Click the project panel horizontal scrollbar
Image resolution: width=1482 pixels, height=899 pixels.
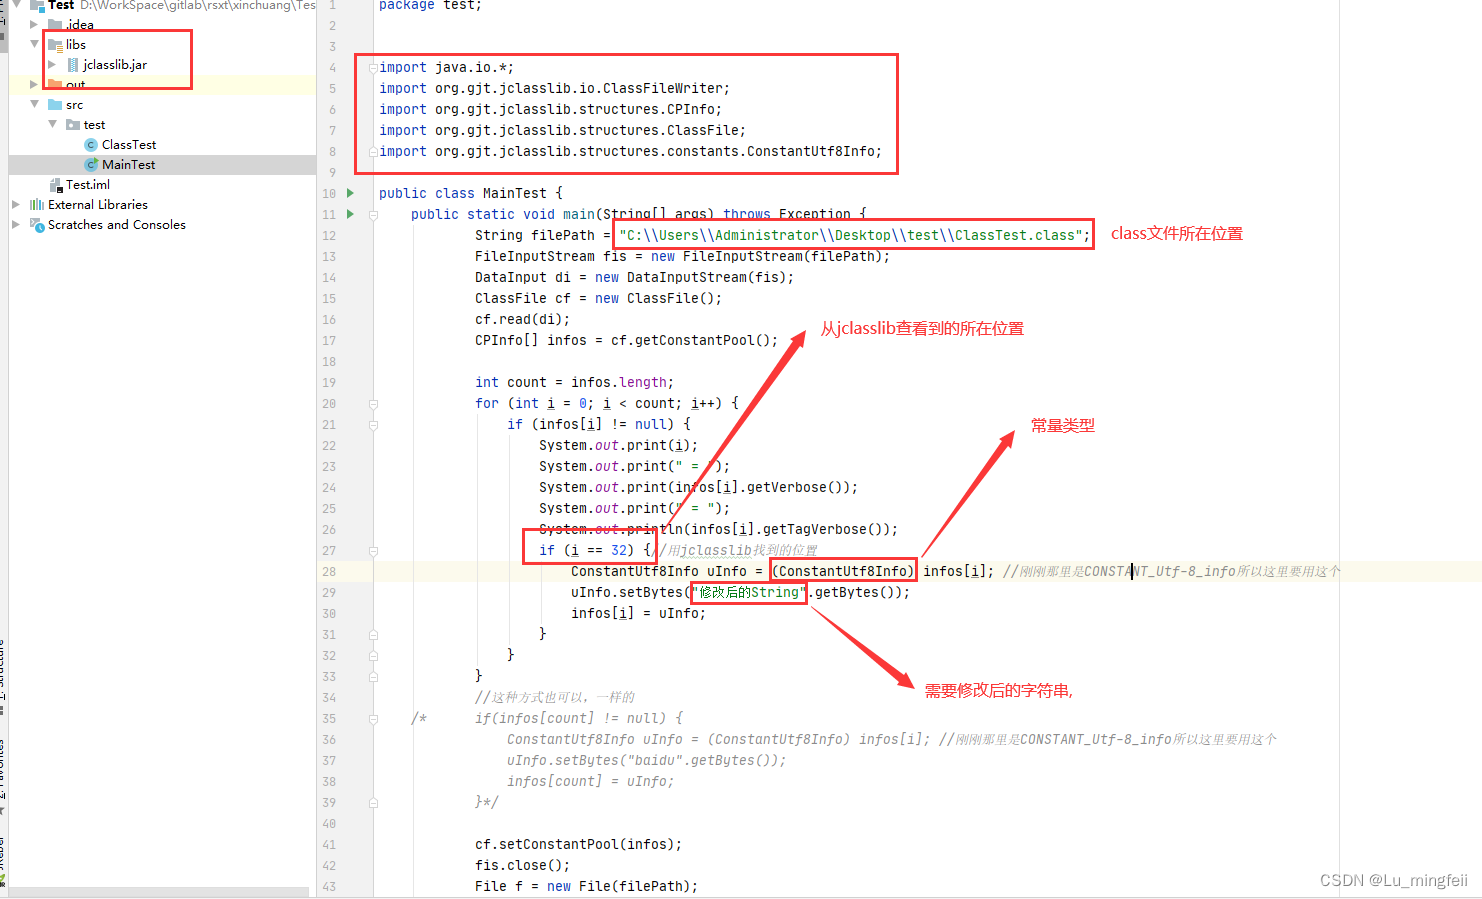pos(160,893)
